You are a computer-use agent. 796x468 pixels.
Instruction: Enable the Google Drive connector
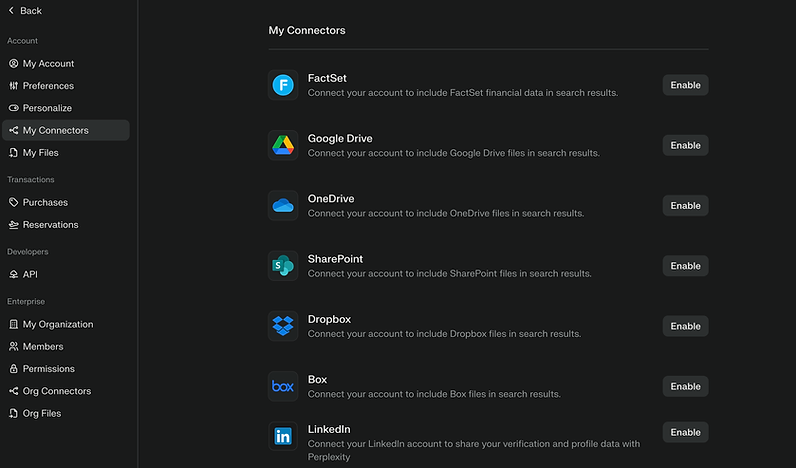(x=685, y=146)
